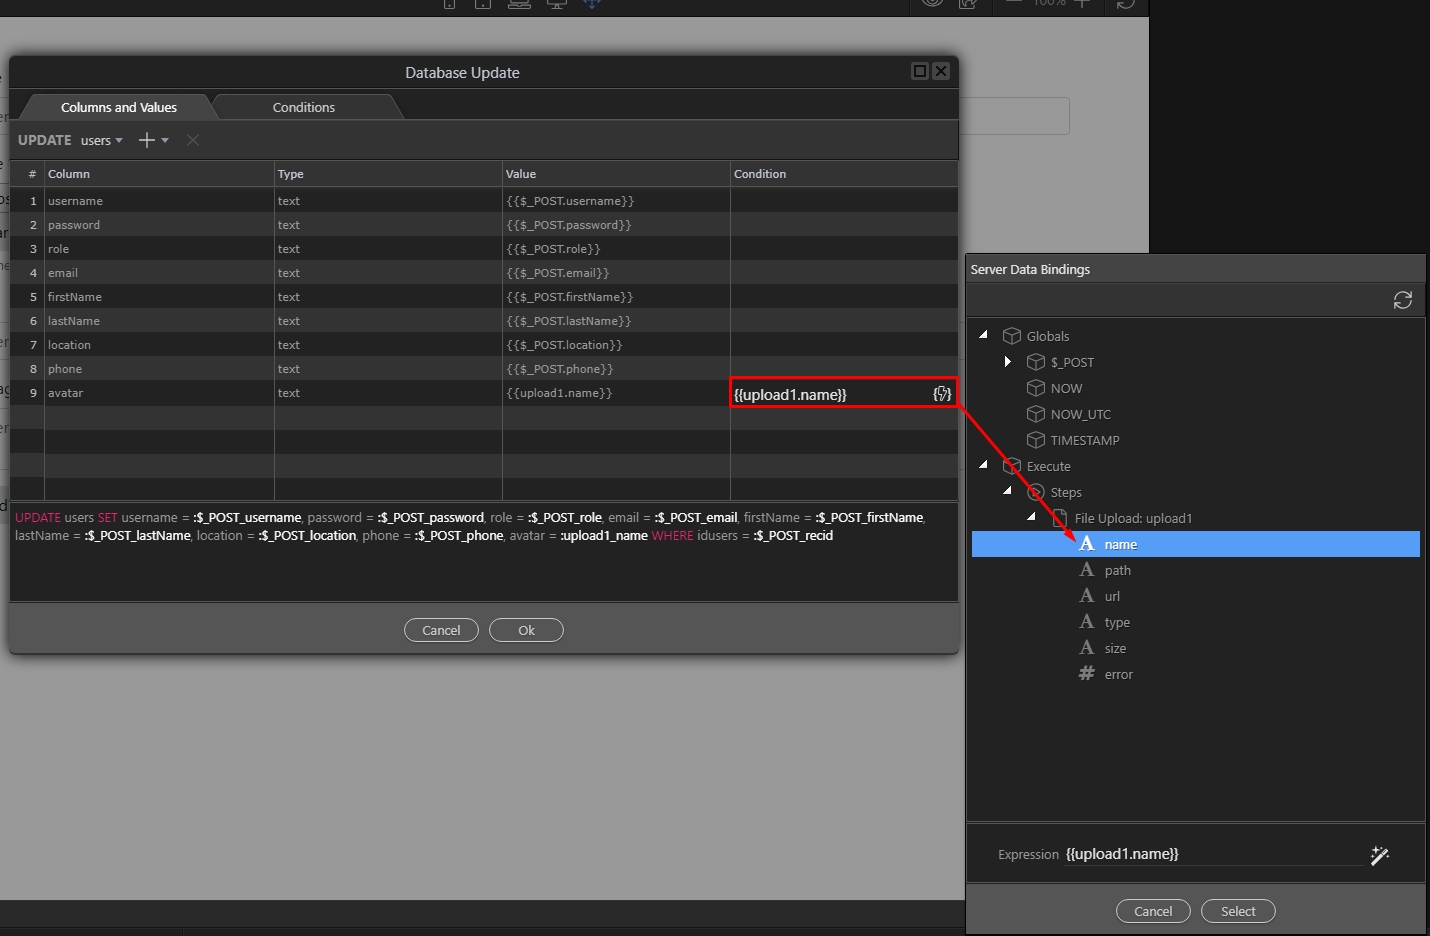Click the {{upload1.name}} value cell
Screen dimensions: 1430x936
click(616, 393)
